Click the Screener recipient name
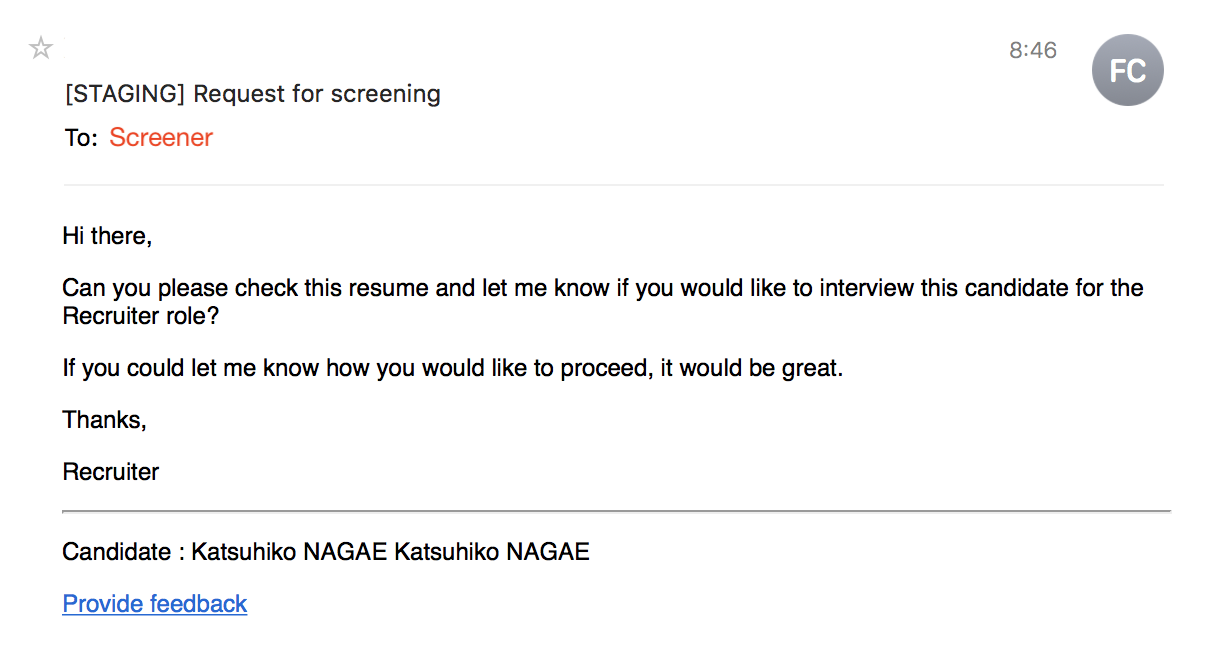The height and width of the screenshot is (672, 1210). click(161, 138)
